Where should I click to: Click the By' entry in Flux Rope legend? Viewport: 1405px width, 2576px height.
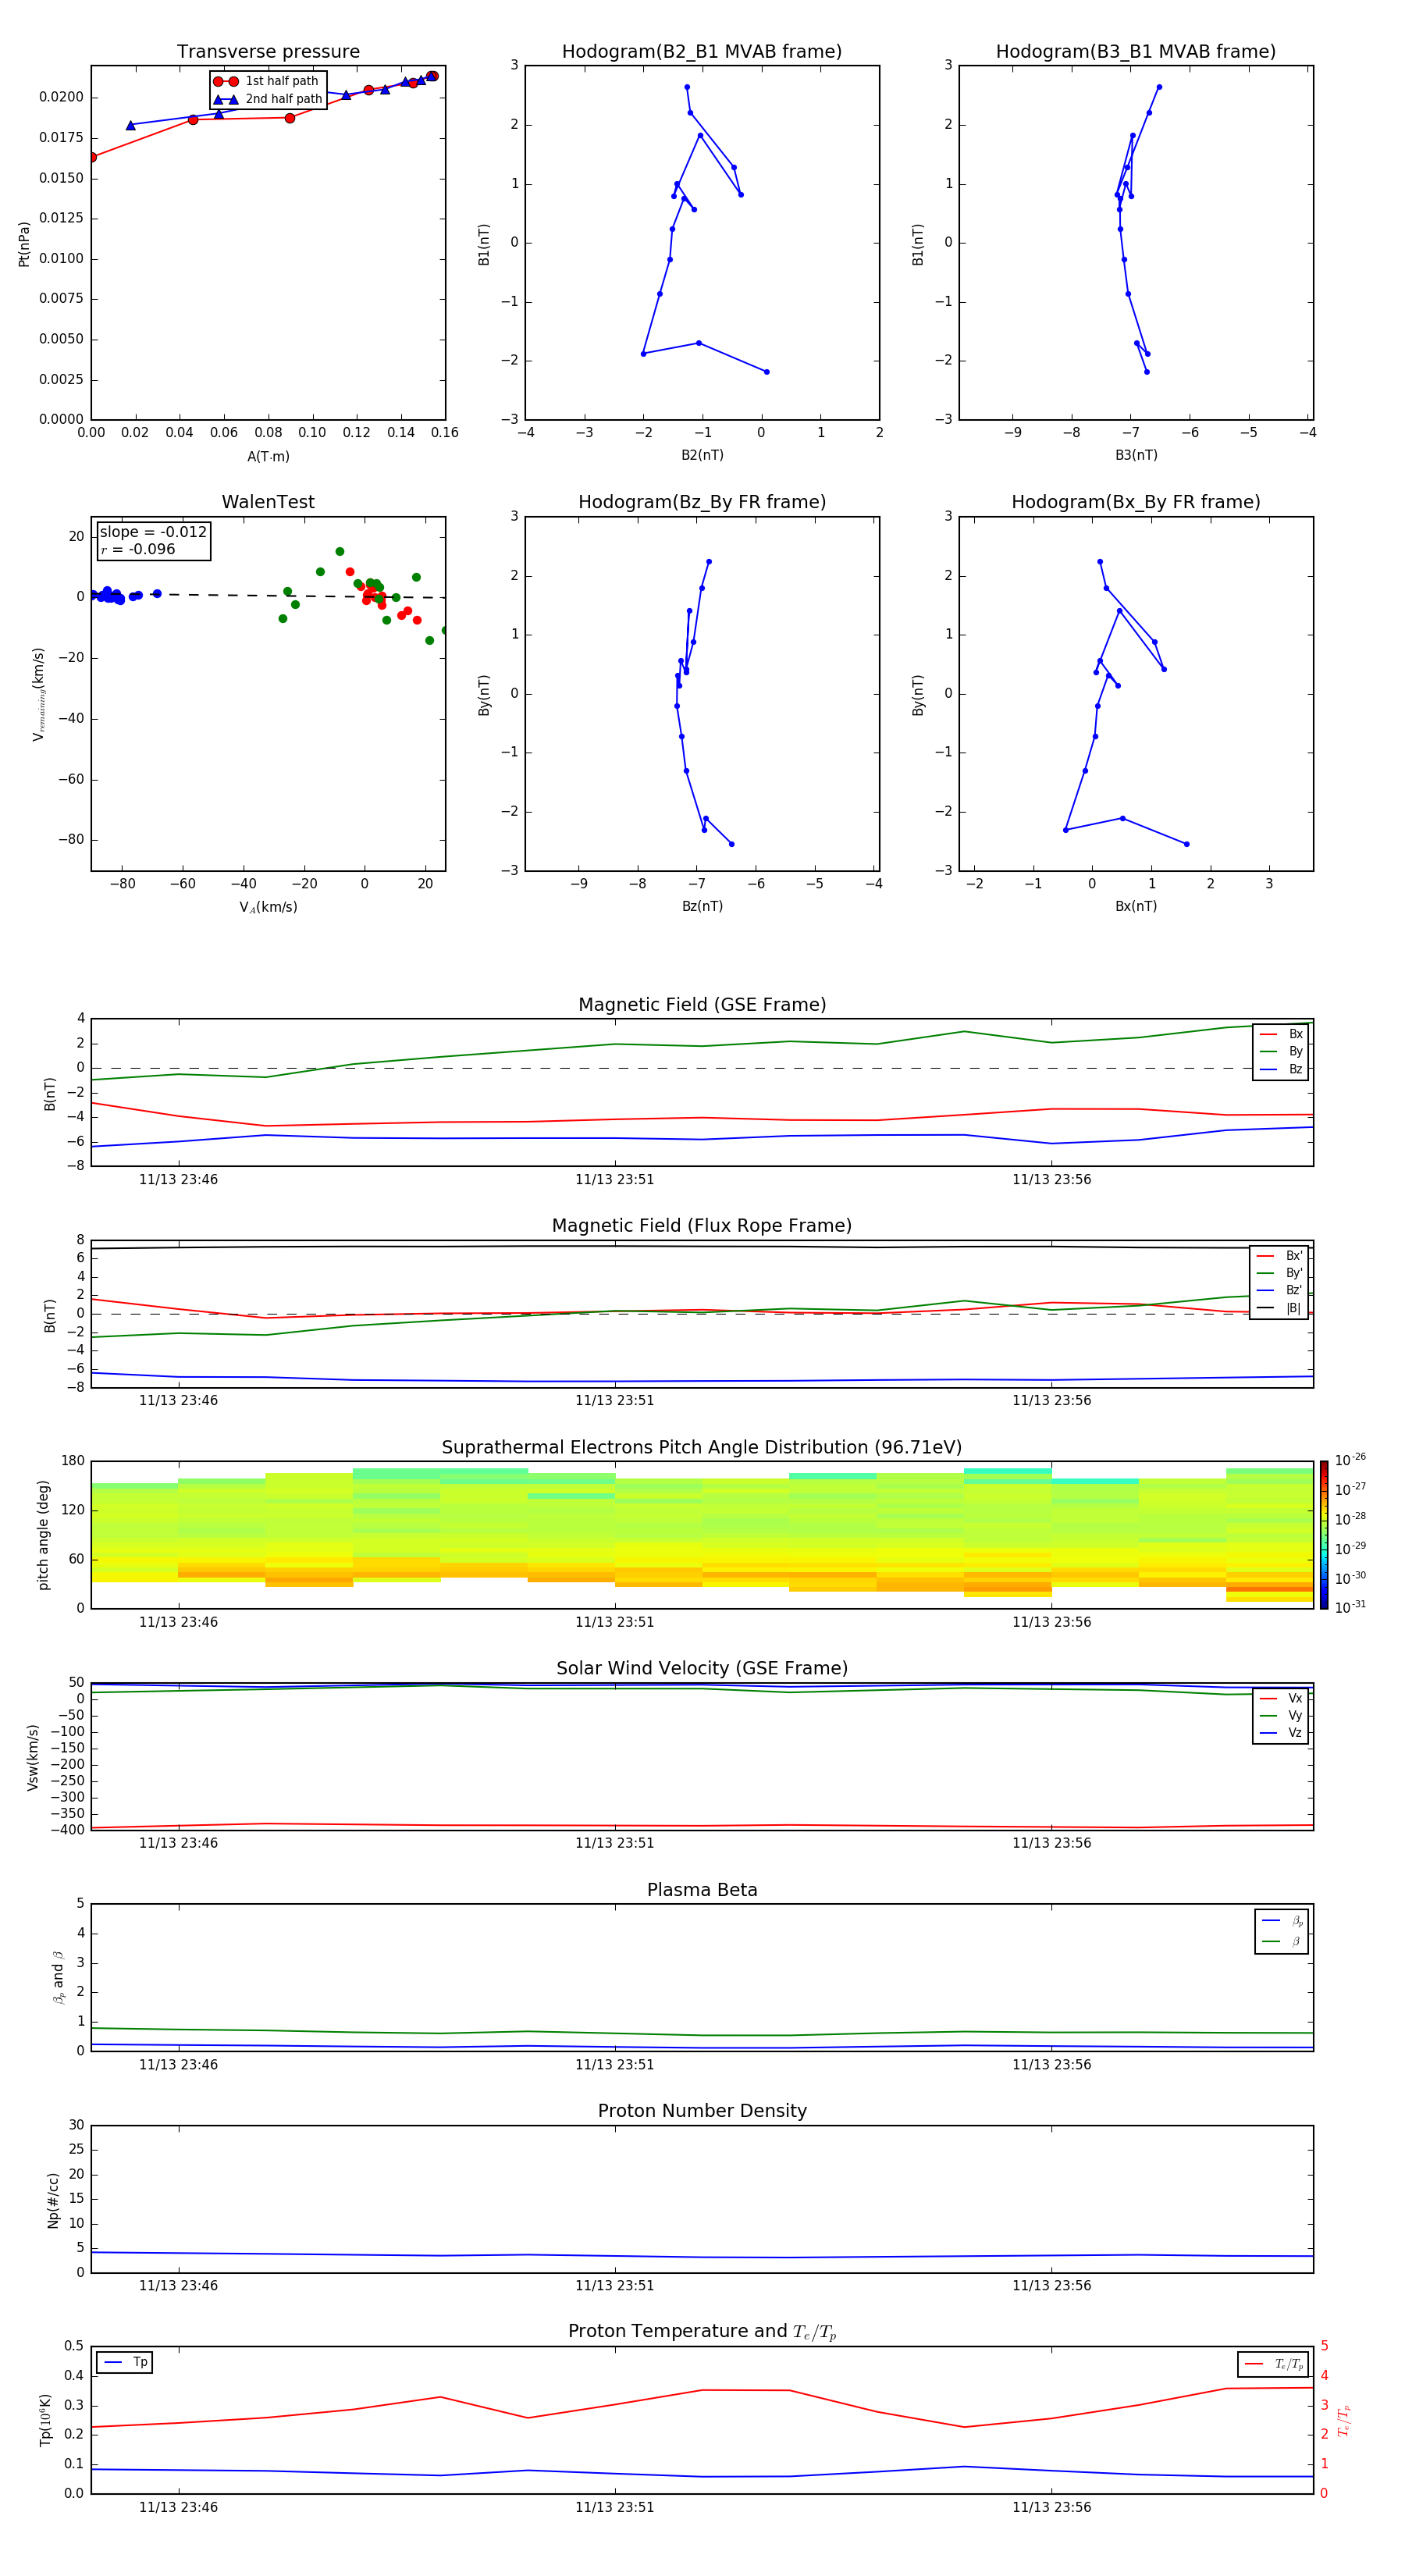1279,1274
